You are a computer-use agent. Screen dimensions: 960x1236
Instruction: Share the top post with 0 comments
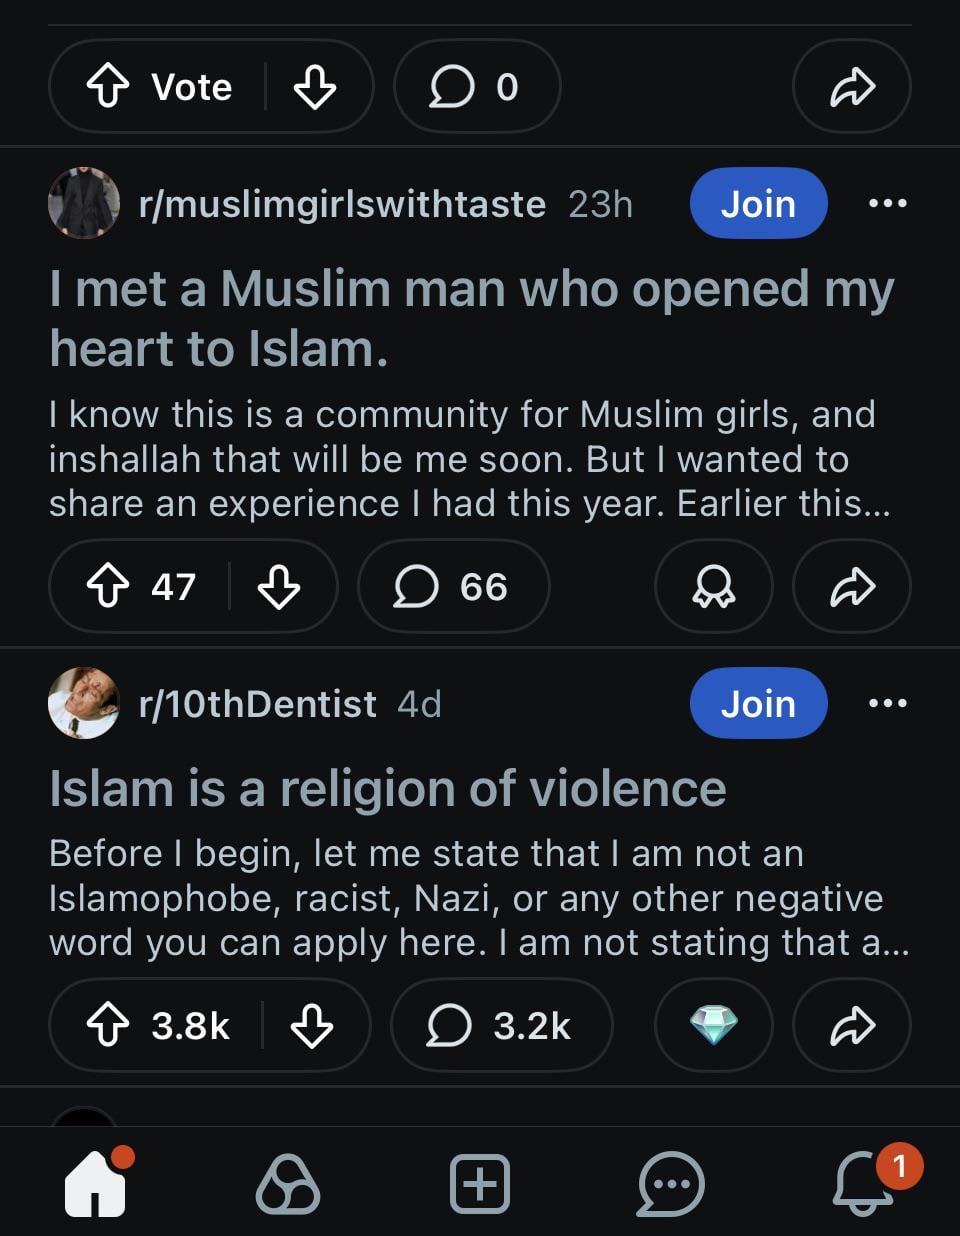[852, 87]
